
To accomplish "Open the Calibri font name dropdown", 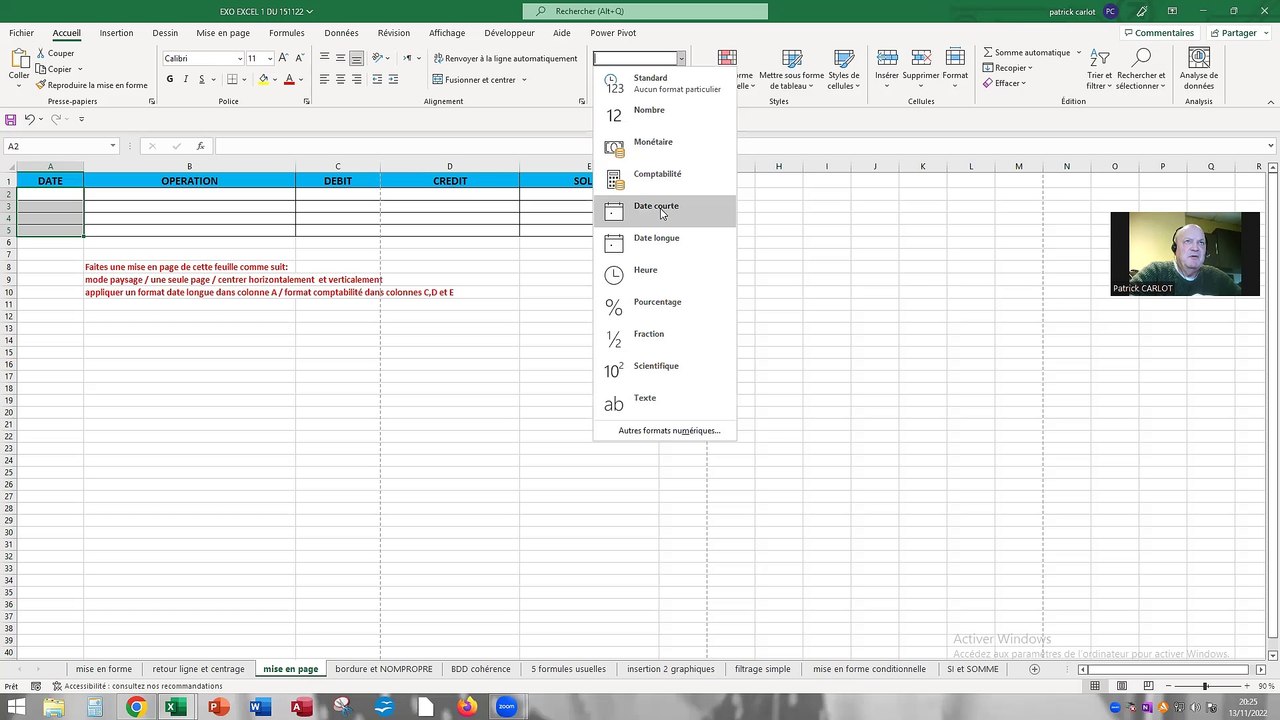I will pyautogui.click(x=239, y=58).
